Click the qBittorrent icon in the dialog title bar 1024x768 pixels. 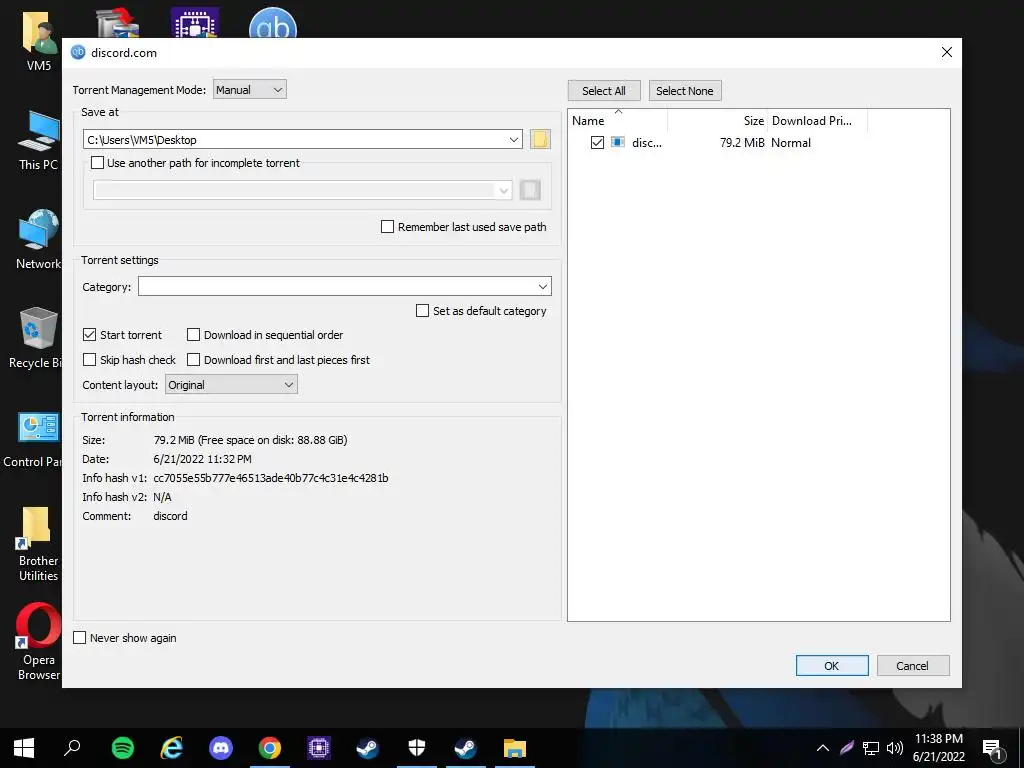tap(78, 52)
